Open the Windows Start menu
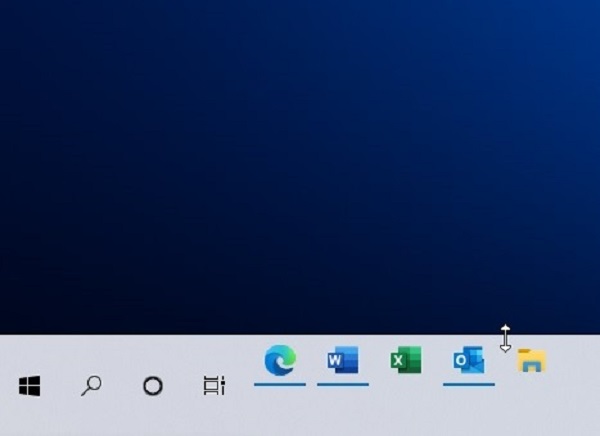The width and height of the screenshot is (600, 436). (29, 386)
